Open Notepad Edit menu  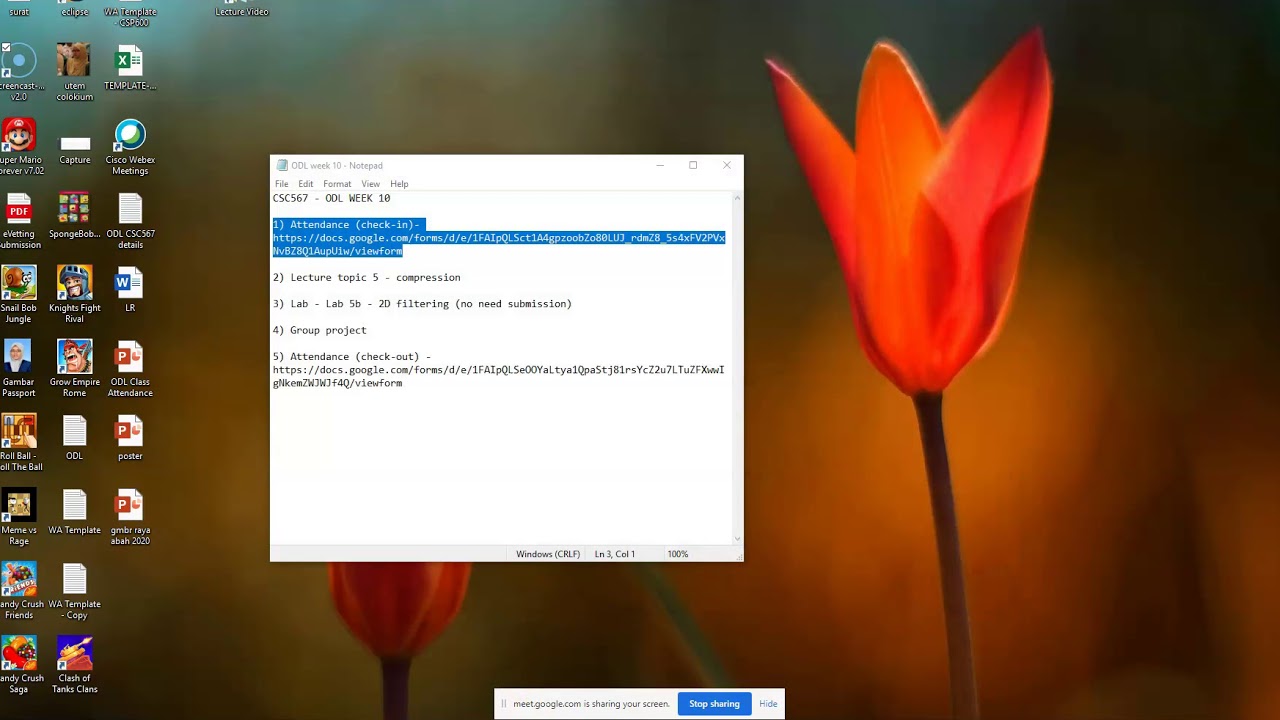(305, 184)
